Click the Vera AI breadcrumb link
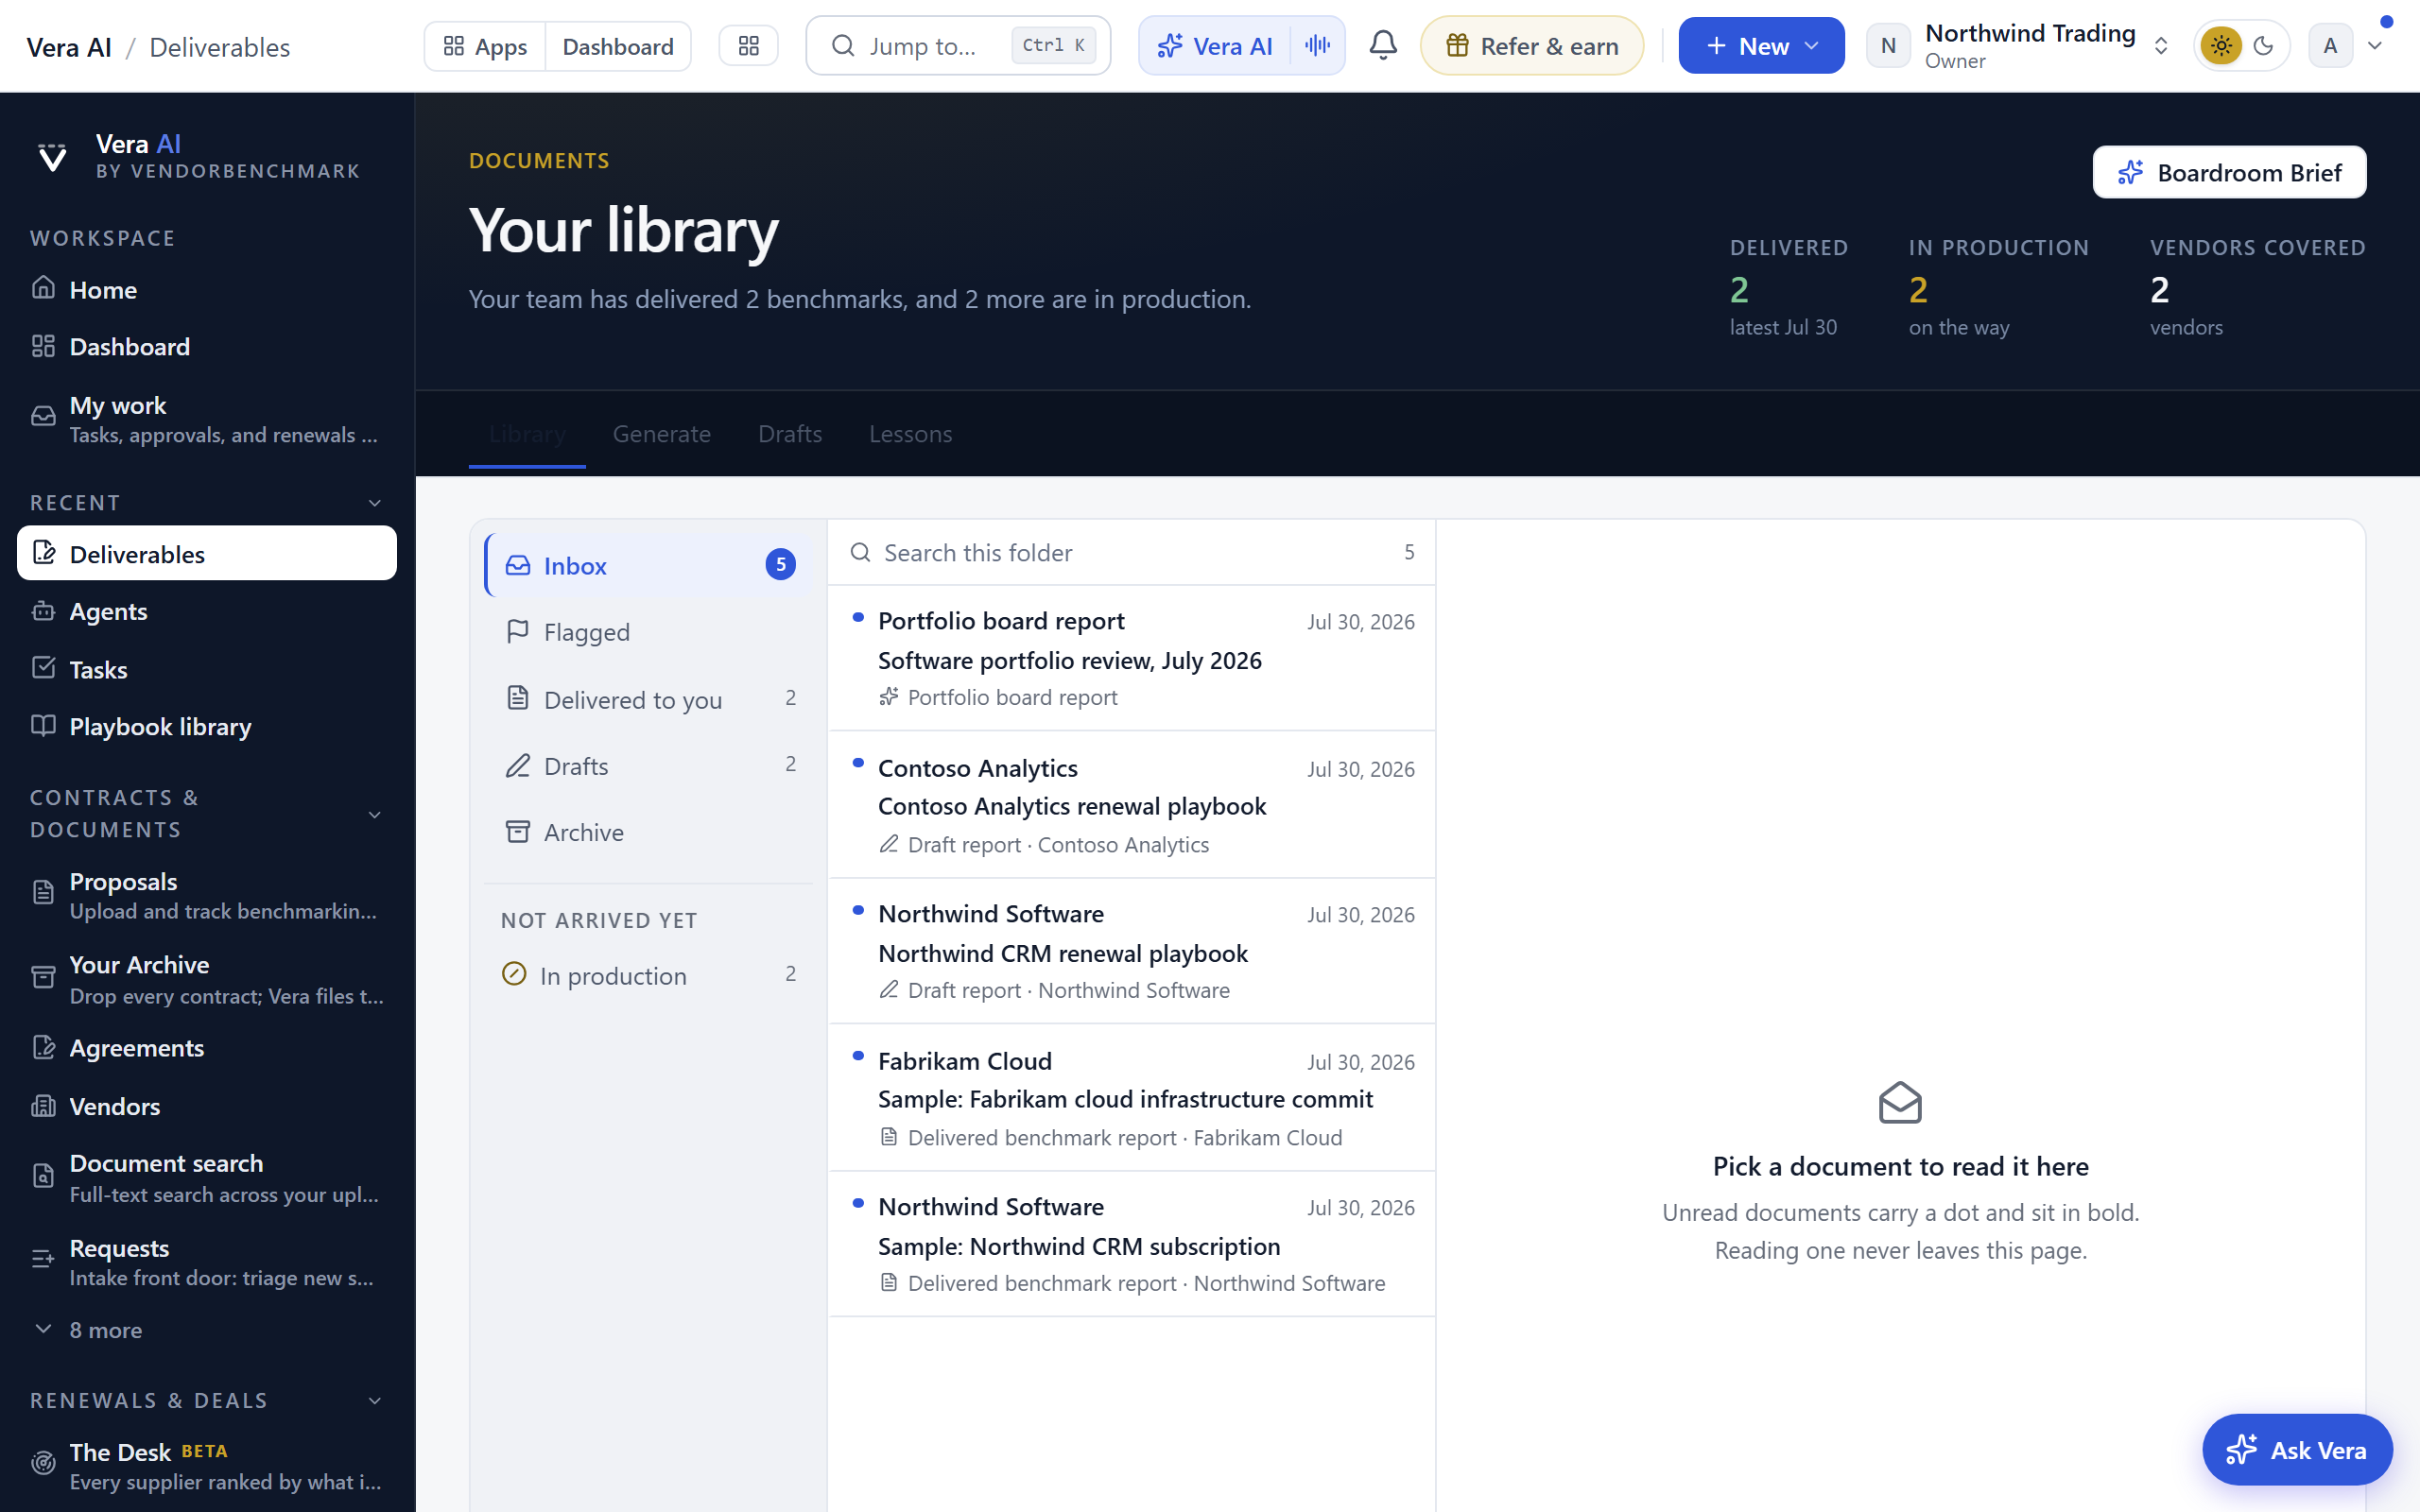Screen dimensions: 2420x1512 pos(68,47)
